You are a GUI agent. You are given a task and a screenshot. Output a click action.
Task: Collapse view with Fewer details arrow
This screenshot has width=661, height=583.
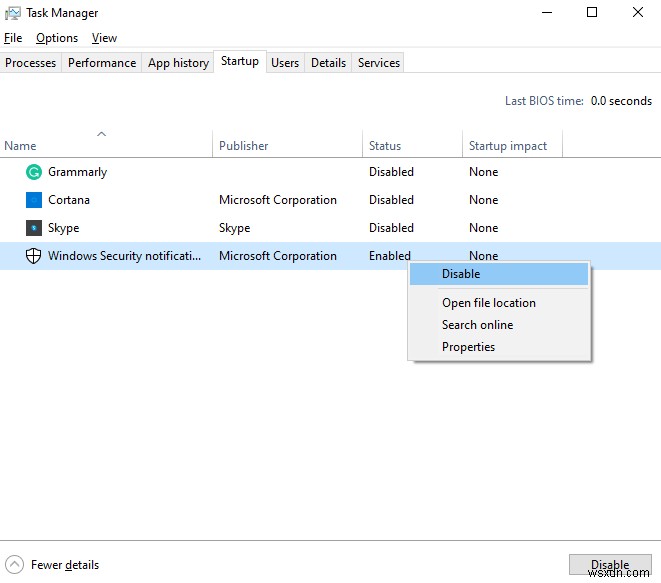(14, 564)
